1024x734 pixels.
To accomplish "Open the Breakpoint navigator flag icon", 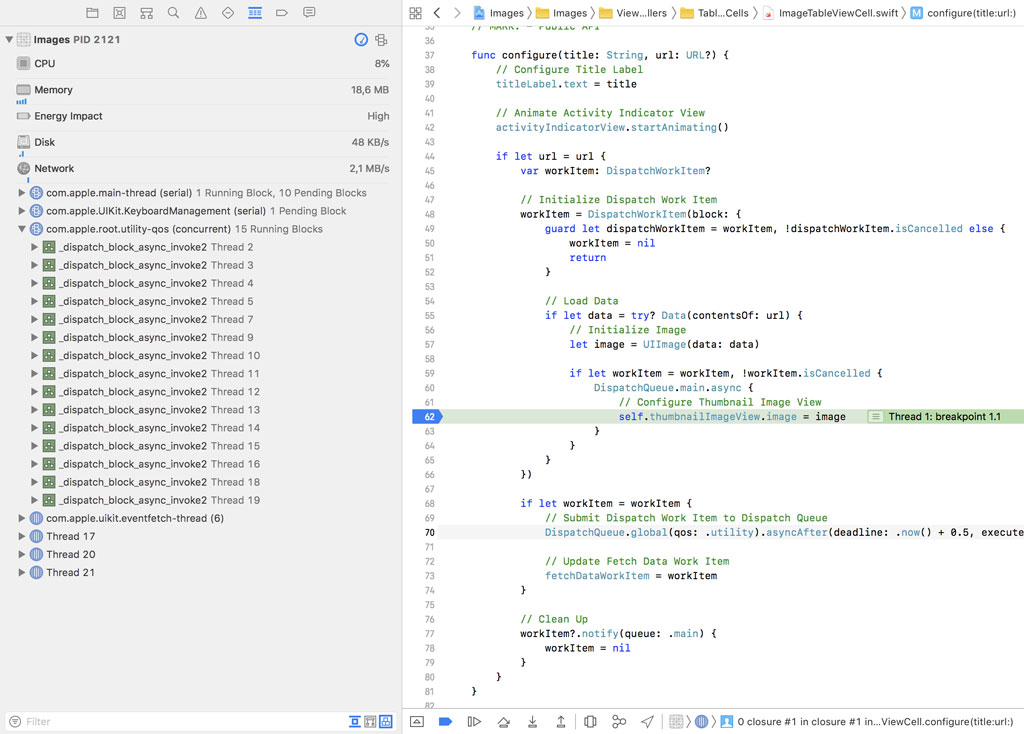I will 283,13.
